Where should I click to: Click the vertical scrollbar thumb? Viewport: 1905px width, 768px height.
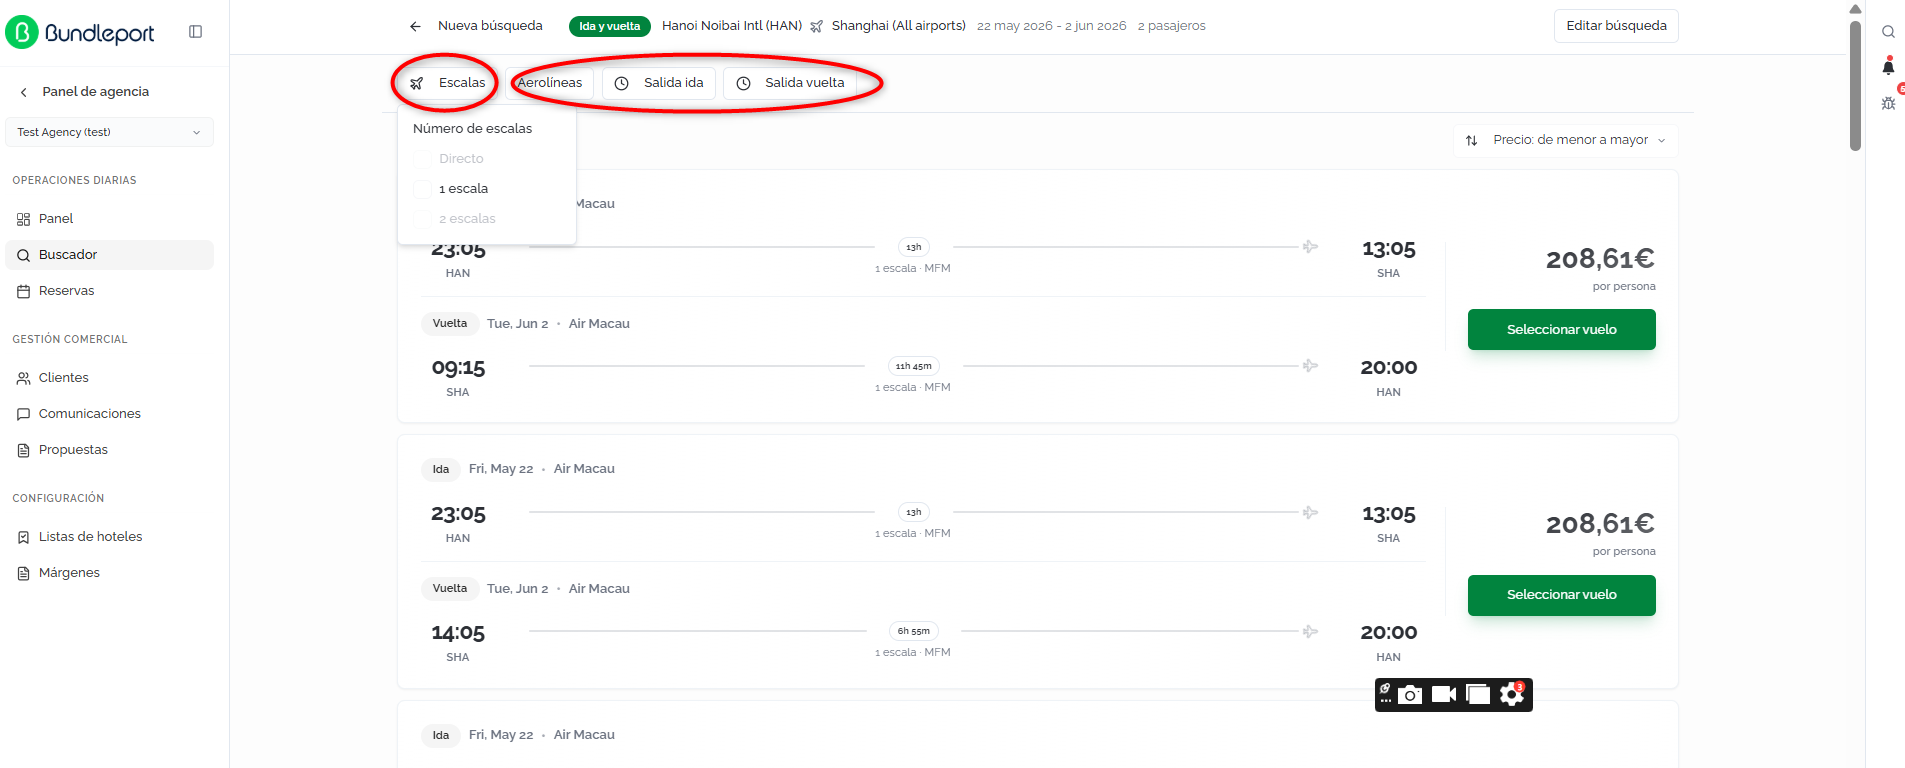tap(1855, 85)
